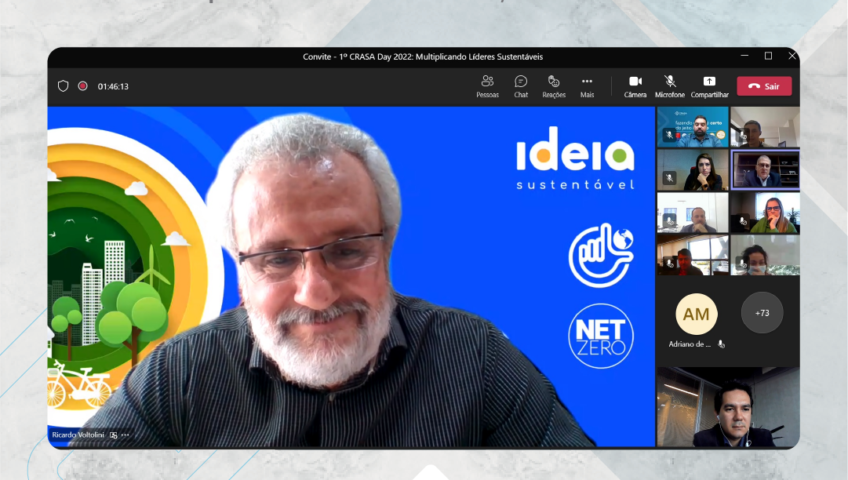Select the self-view video of man in suit
This screenshot has height=480, width=848.
(728, 407)
